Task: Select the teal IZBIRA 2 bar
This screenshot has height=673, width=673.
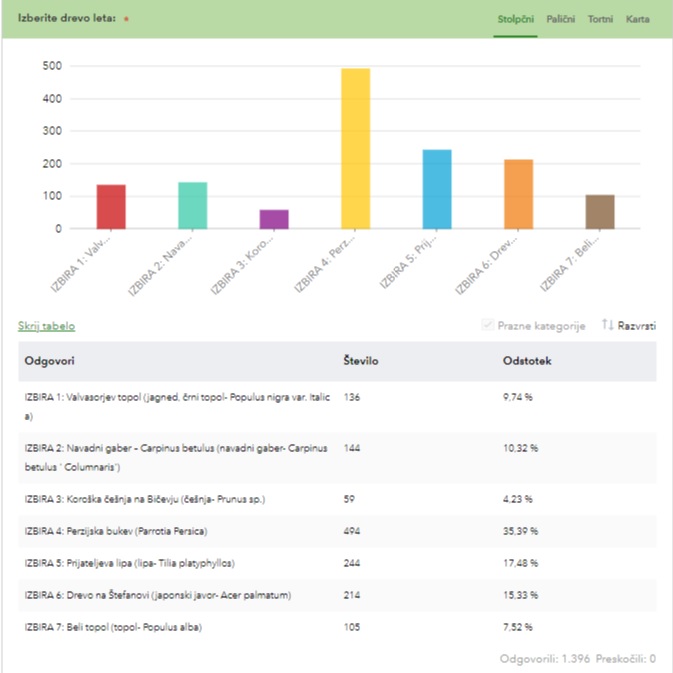Action: (192, 206)
